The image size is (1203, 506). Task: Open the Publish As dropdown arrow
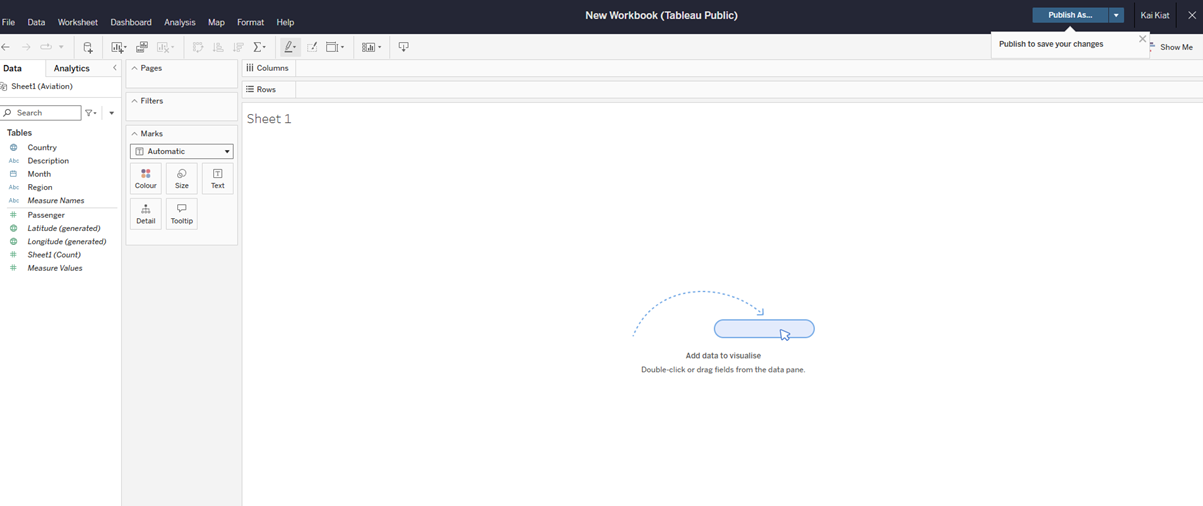coord(1116,15)
